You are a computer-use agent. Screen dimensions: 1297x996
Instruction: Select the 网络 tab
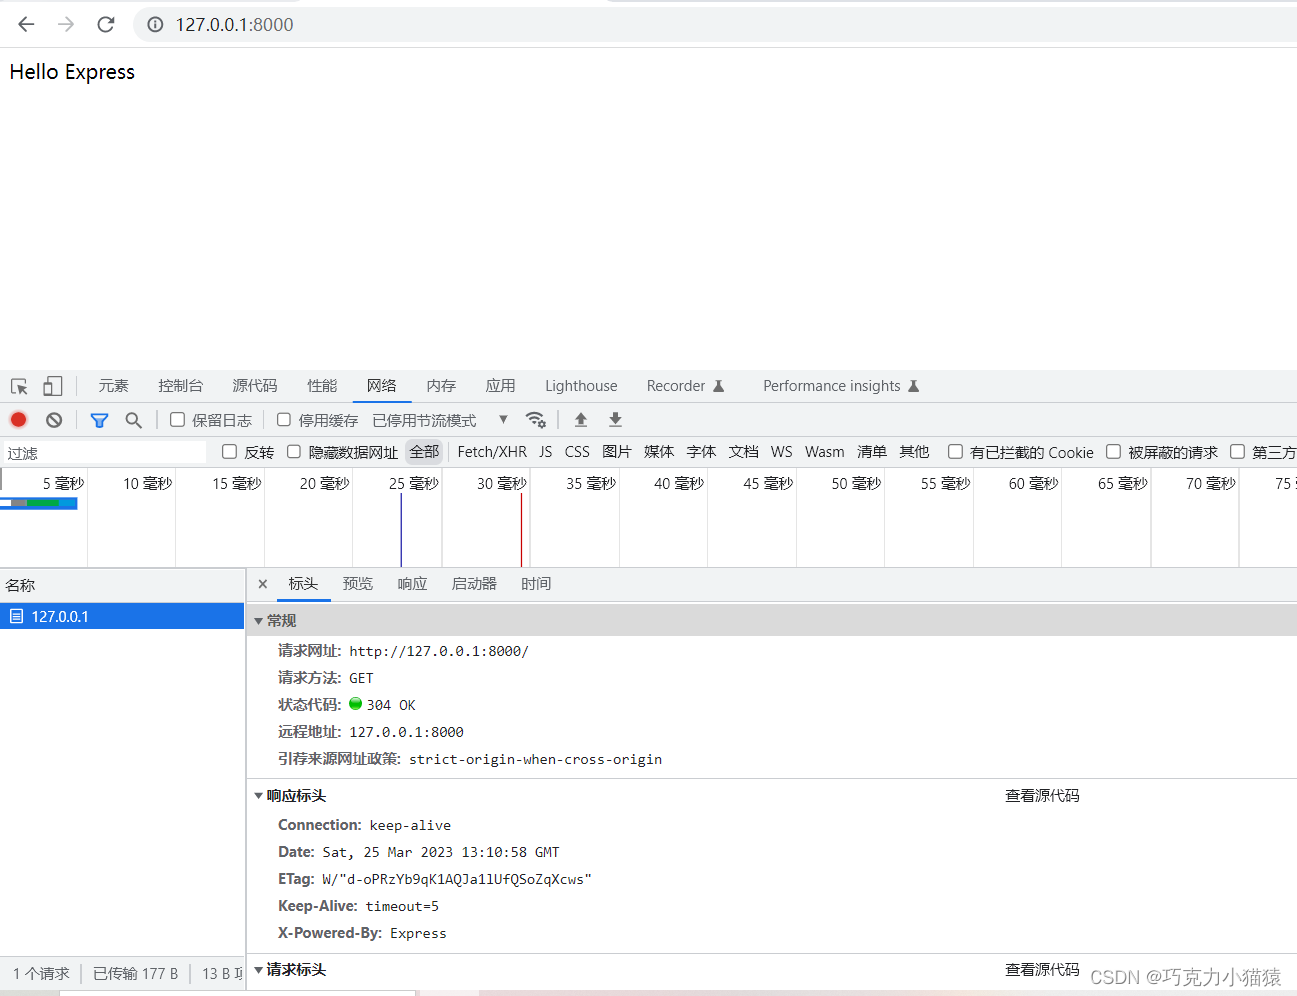[381, 386]
